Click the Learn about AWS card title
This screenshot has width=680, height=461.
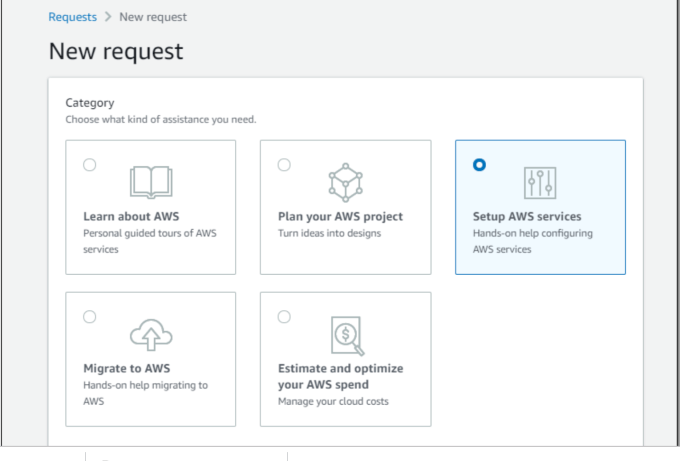(131, 216)
